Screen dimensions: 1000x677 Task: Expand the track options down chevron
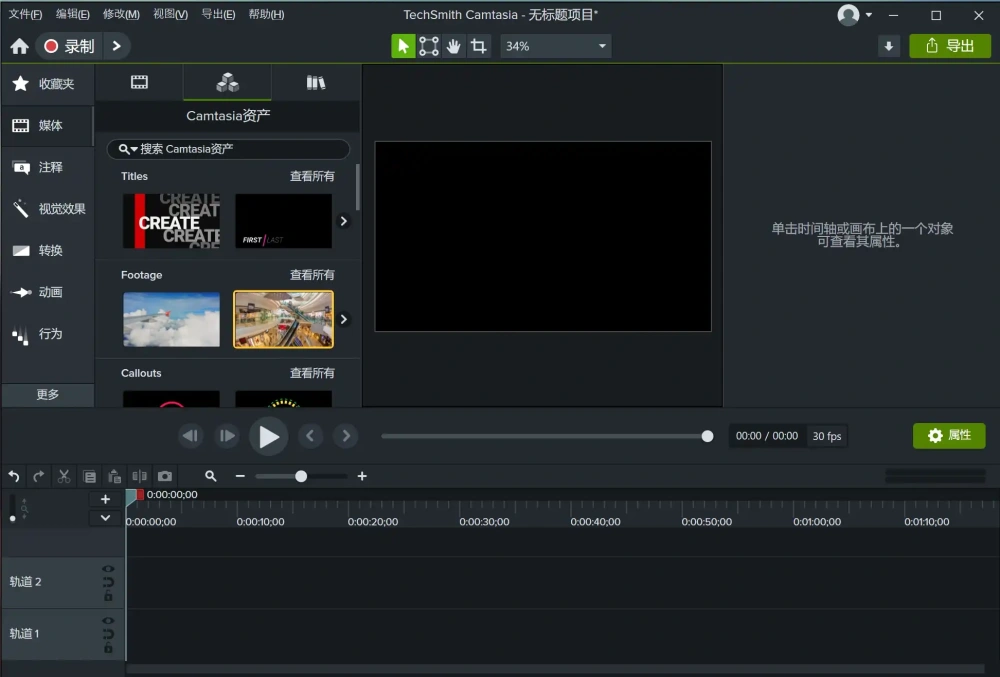coord(105,518)
